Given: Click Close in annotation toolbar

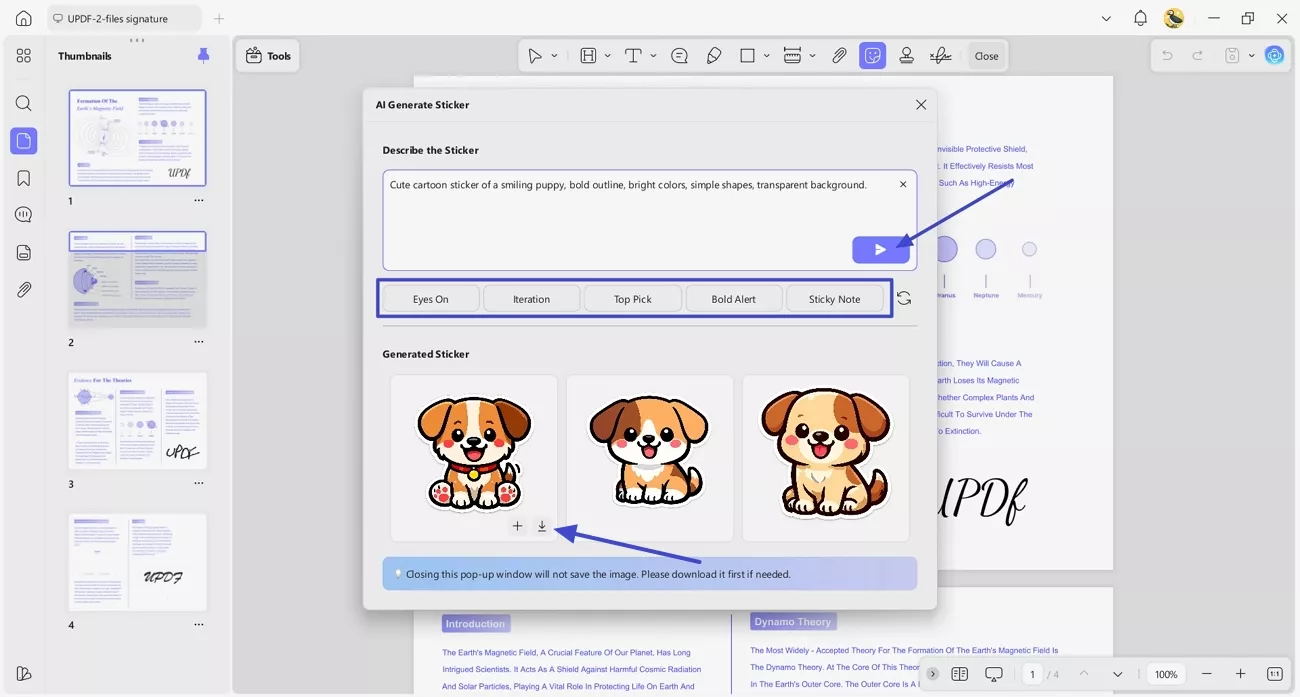Looking at the screenshot, I should tap(986, 56).
